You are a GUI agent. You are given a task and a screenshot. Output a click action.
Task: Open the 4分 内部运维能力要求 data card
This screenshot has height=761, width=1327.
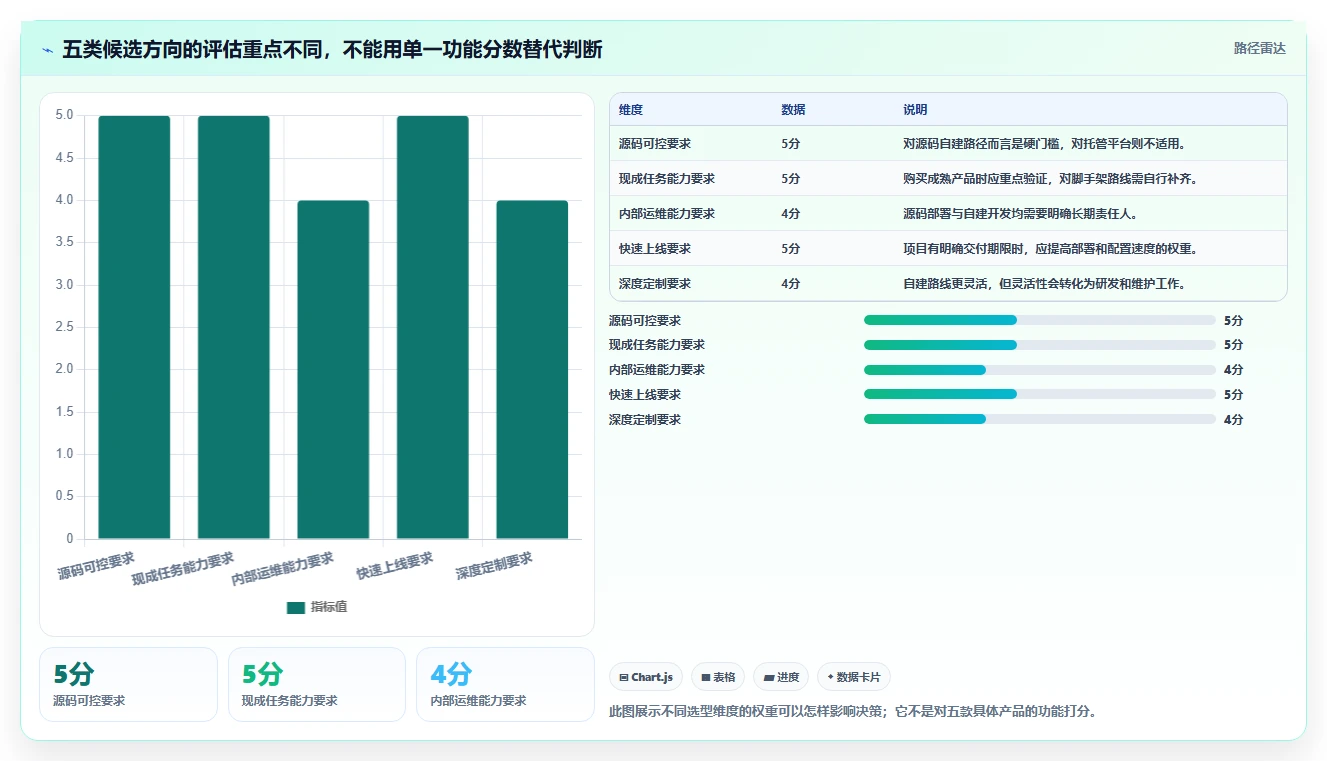[505, 684]
